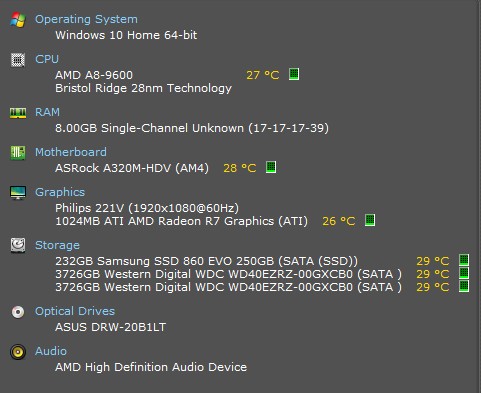Viewport: 481px width, 393px height.
Task: Click the Storage hard drive icon
Action: [18, 245]
